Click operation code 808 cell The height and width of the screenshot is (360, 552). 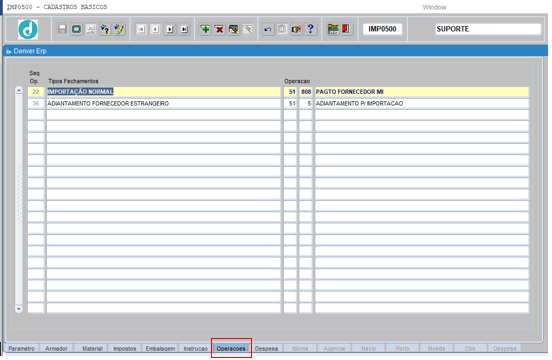306,92
